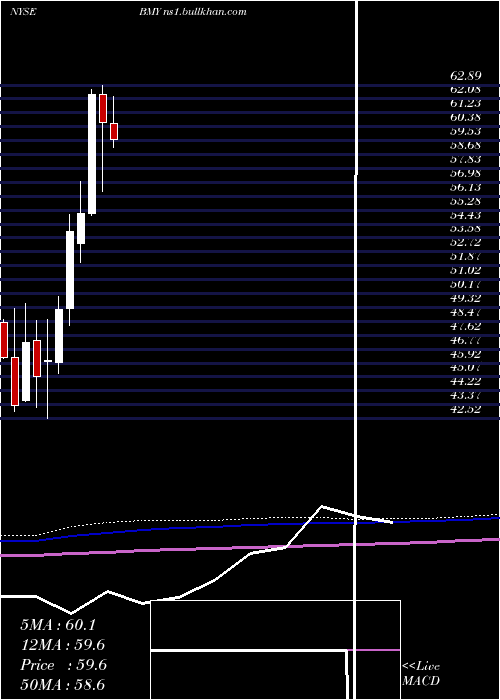Click the 42.52 price level label
Viewport: 500px width, 700px height.
(465, 409)
